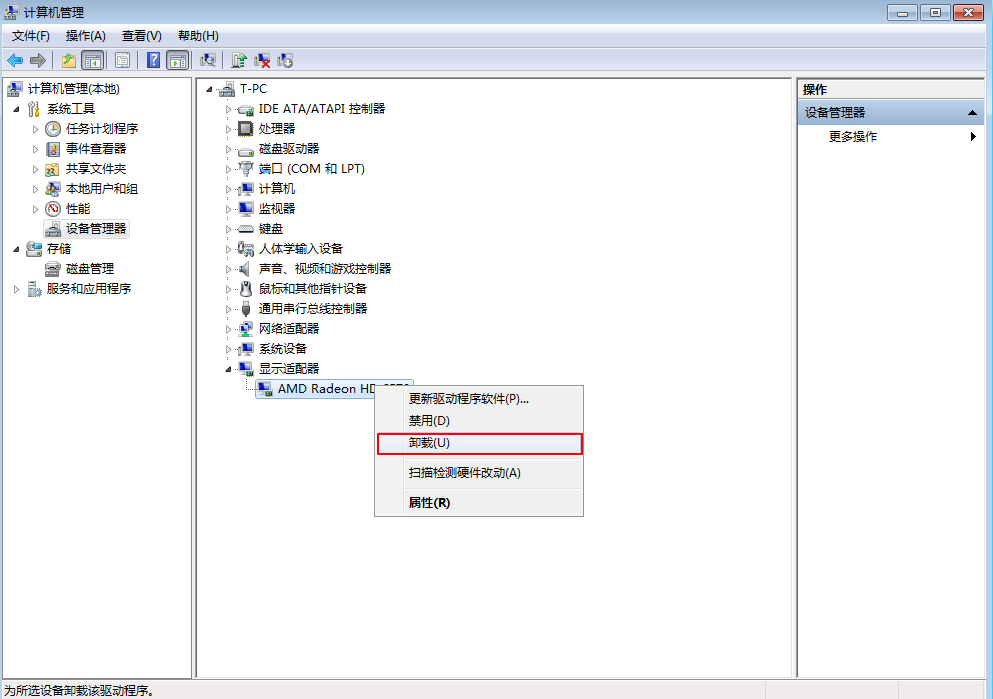This screenshot has width=993, height=699.
Task: Click the 本地用户和组 icon
Action: pos(53,189)
